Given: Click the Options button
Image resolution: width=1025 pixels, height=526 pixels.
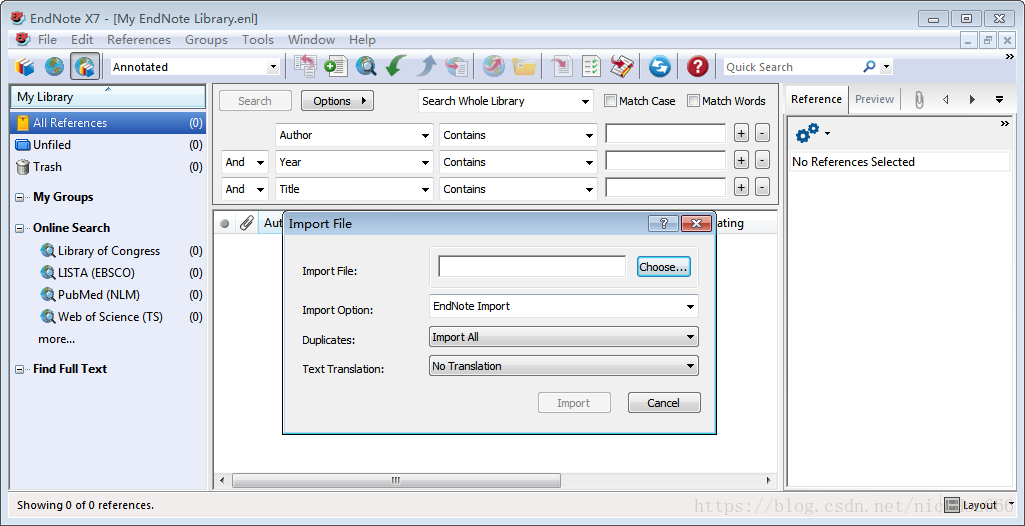Looking at the screenshot, I should coord(337,101).
